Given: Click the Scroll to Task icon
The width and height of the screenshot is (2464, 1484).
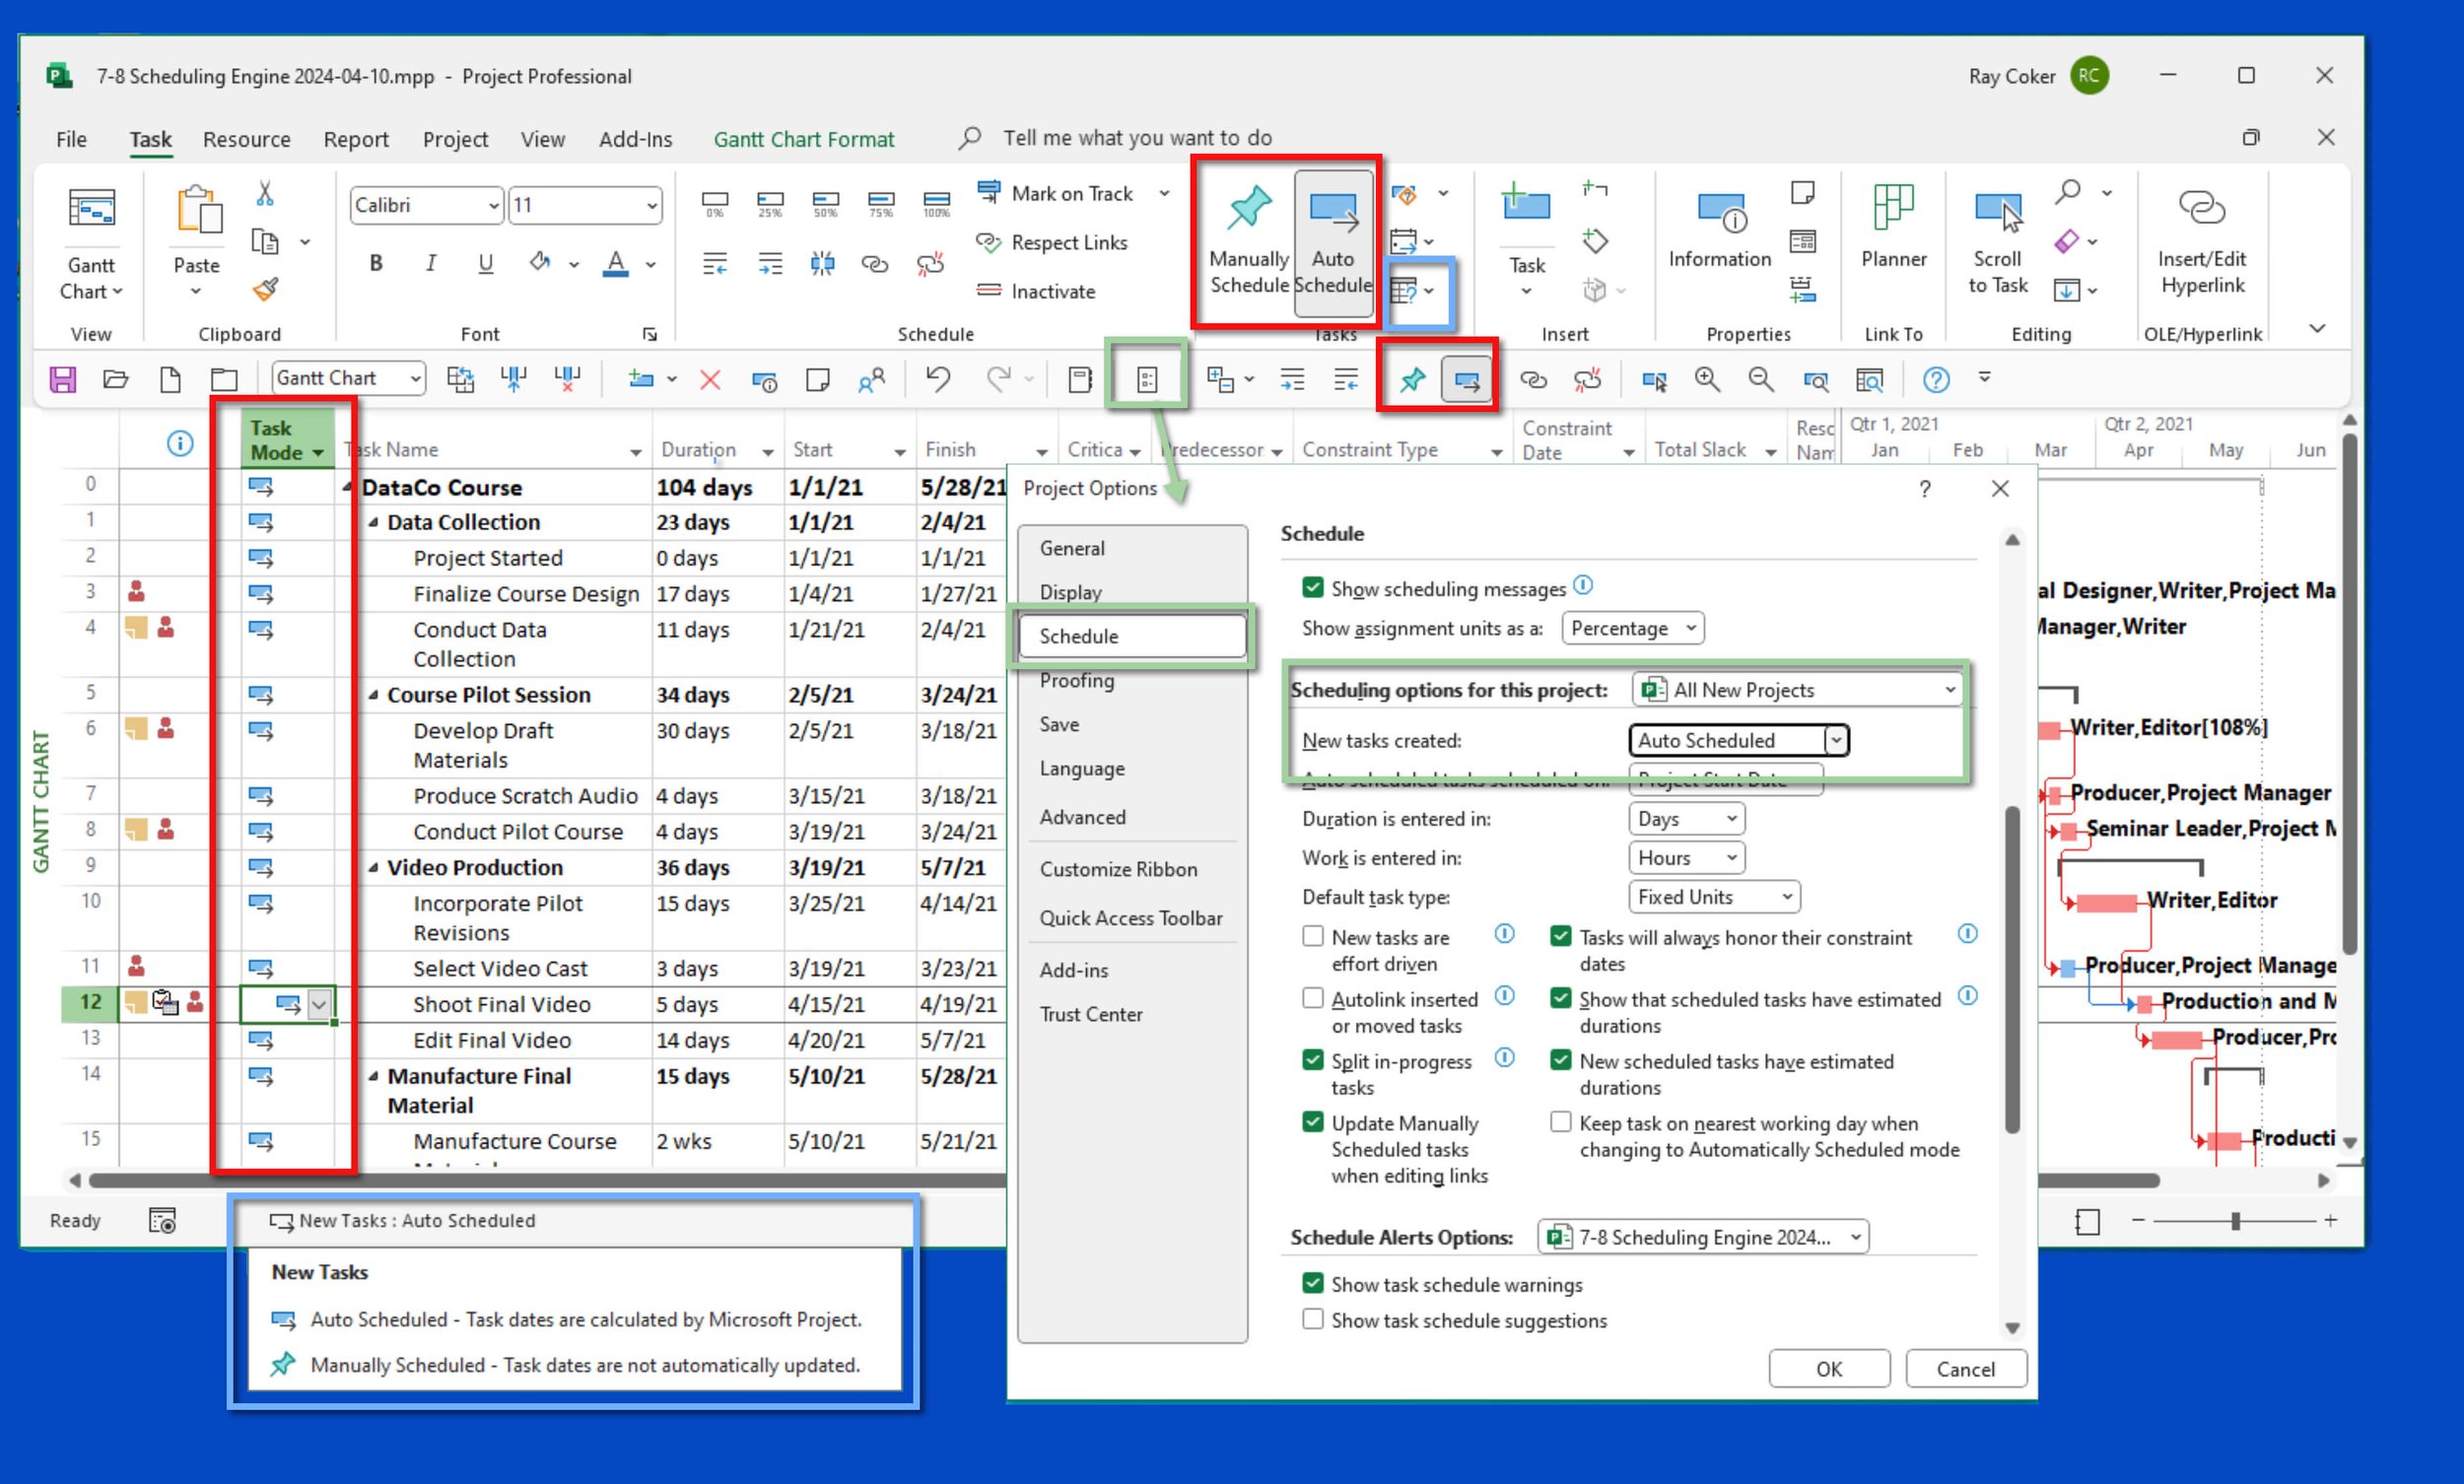Looking at the screenshot, I should [x=1998, y=211].
